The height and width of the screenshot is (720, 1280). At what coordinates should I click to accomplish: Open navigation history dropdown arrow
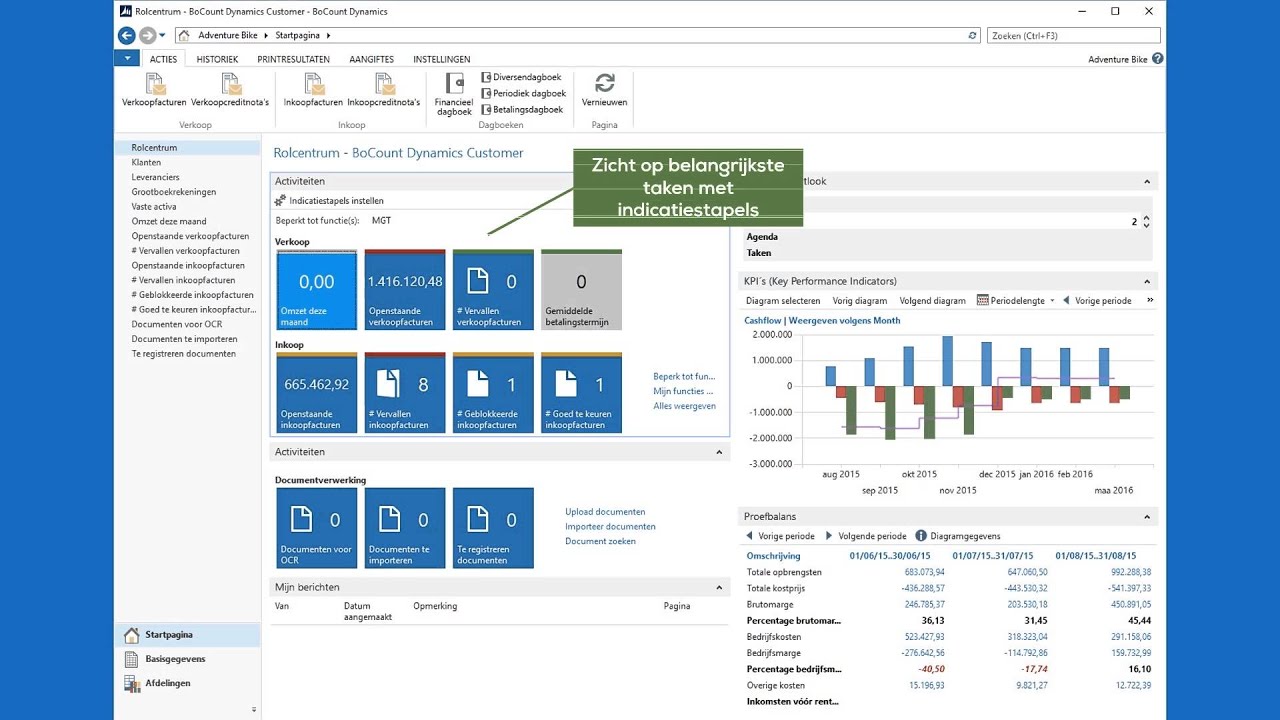point(163,36)
